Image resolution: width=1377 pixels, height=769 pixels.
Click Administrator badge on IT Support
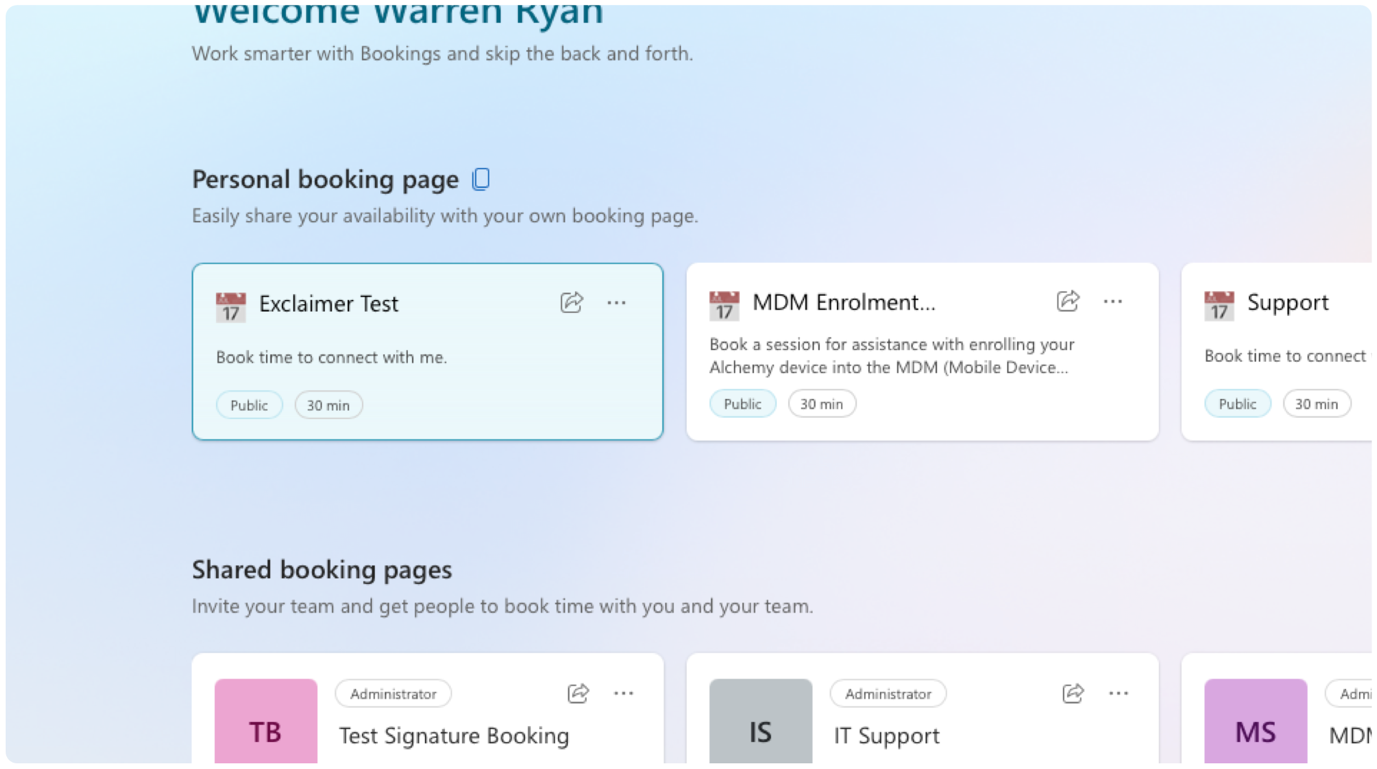(888, 694)
